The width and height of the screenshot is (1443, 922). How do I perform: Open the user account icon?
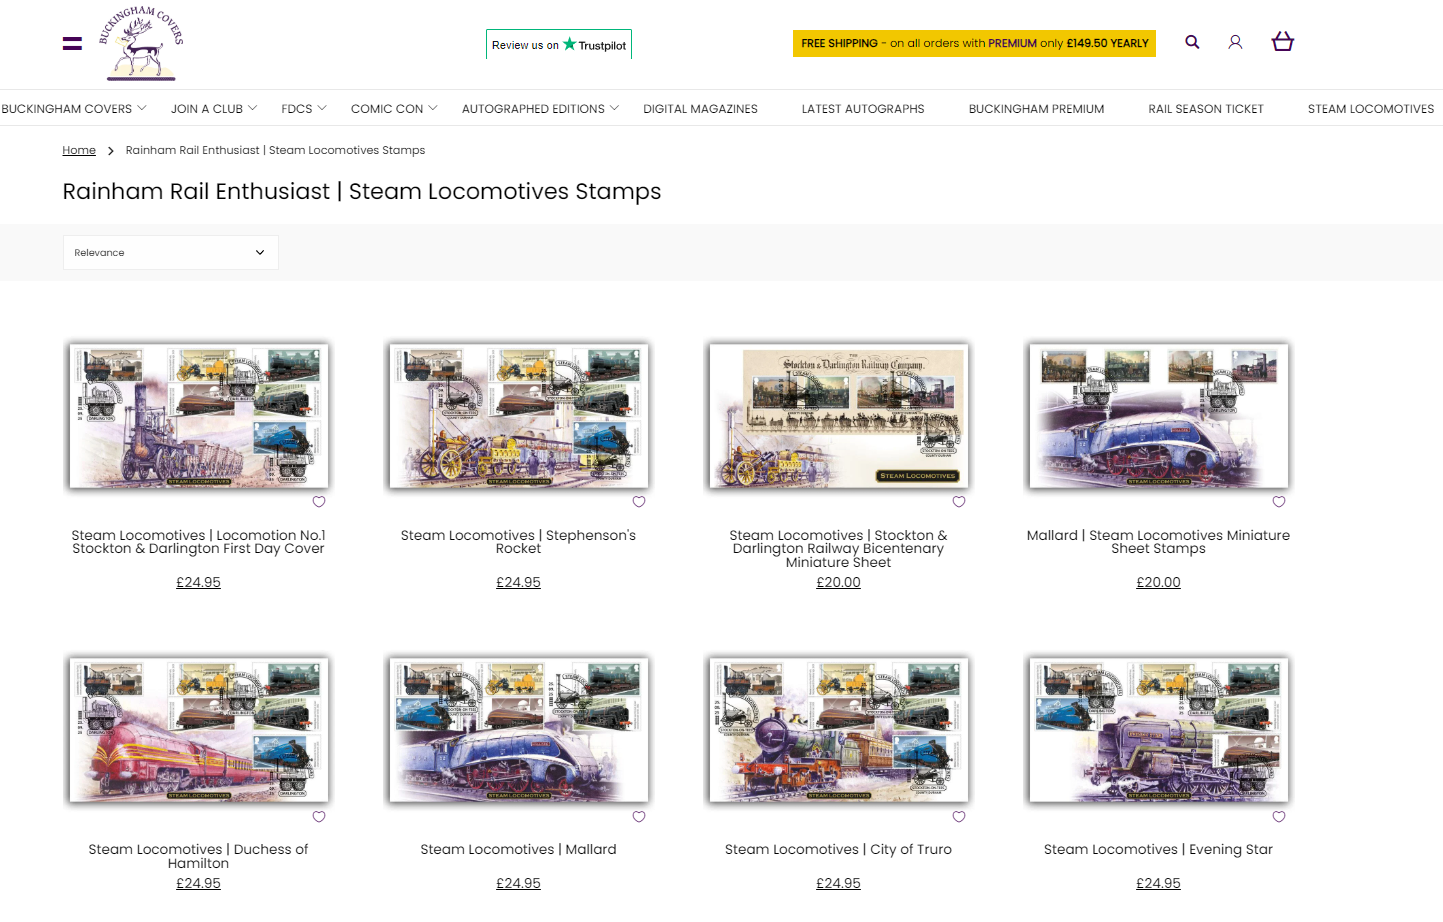(1235, 42)
